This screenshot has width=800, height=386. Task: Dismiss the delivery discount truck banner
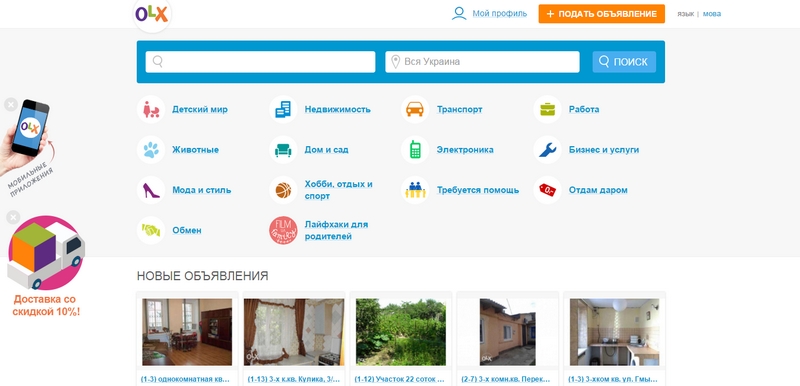(x=13, y=217)
